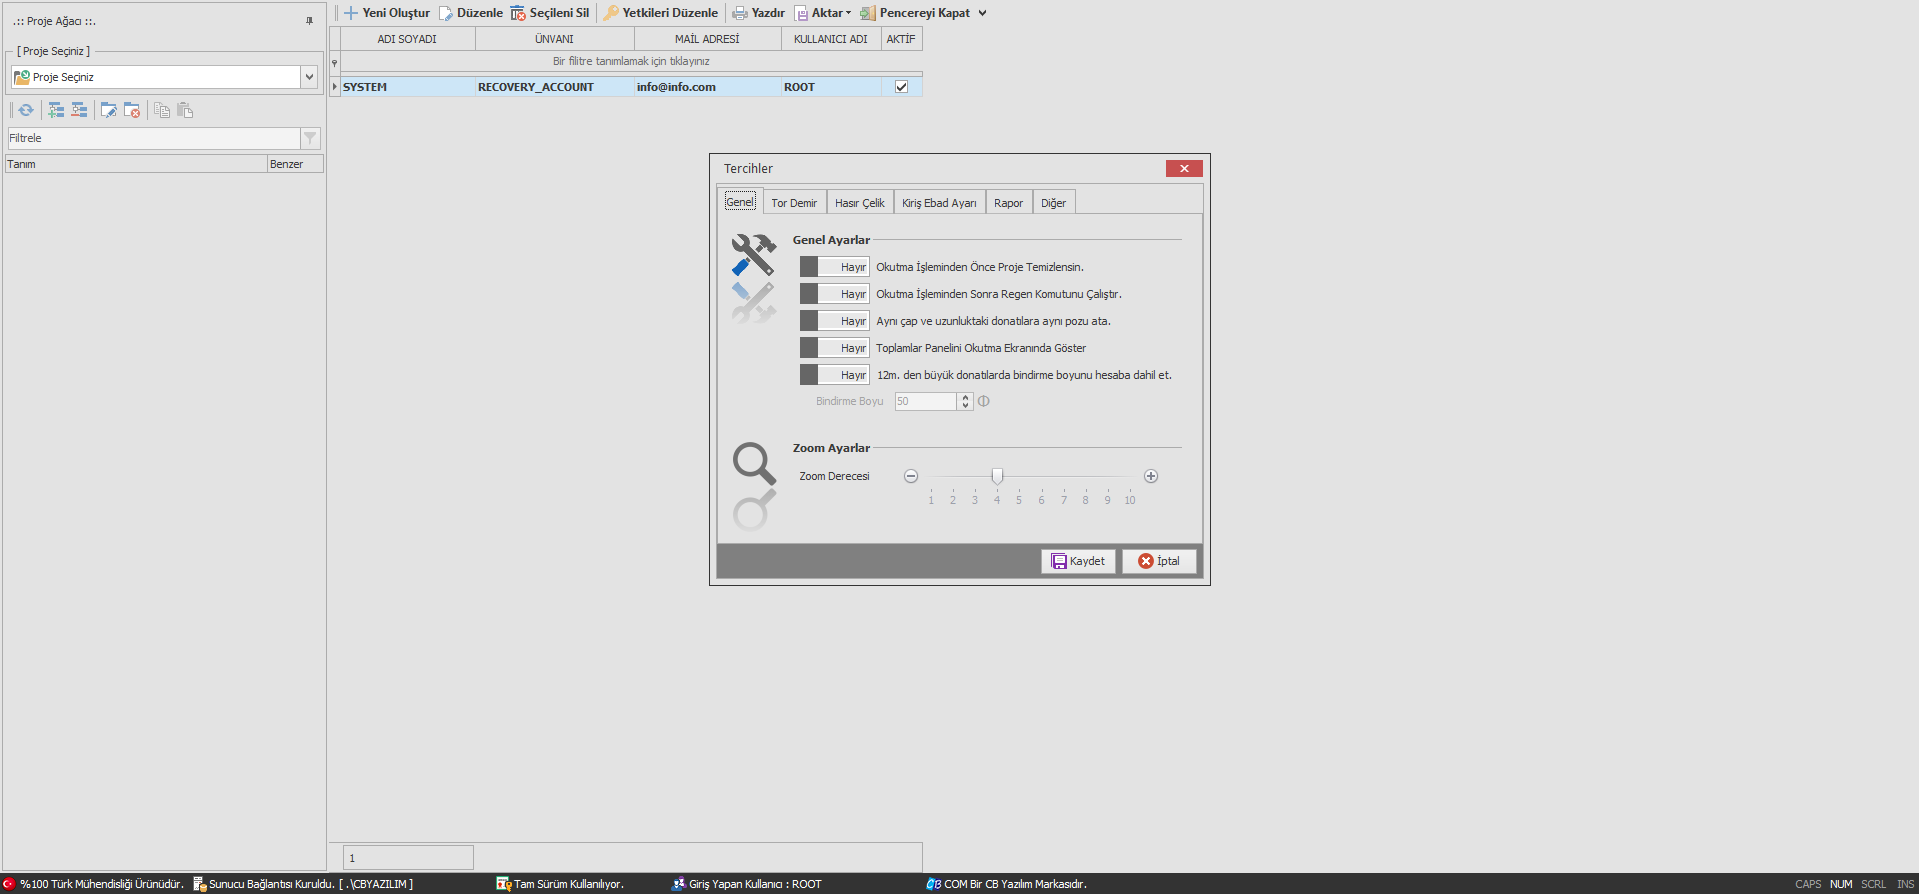Click the copy icon in project tree toolbar
The image size is (1919, 894).
162,110
